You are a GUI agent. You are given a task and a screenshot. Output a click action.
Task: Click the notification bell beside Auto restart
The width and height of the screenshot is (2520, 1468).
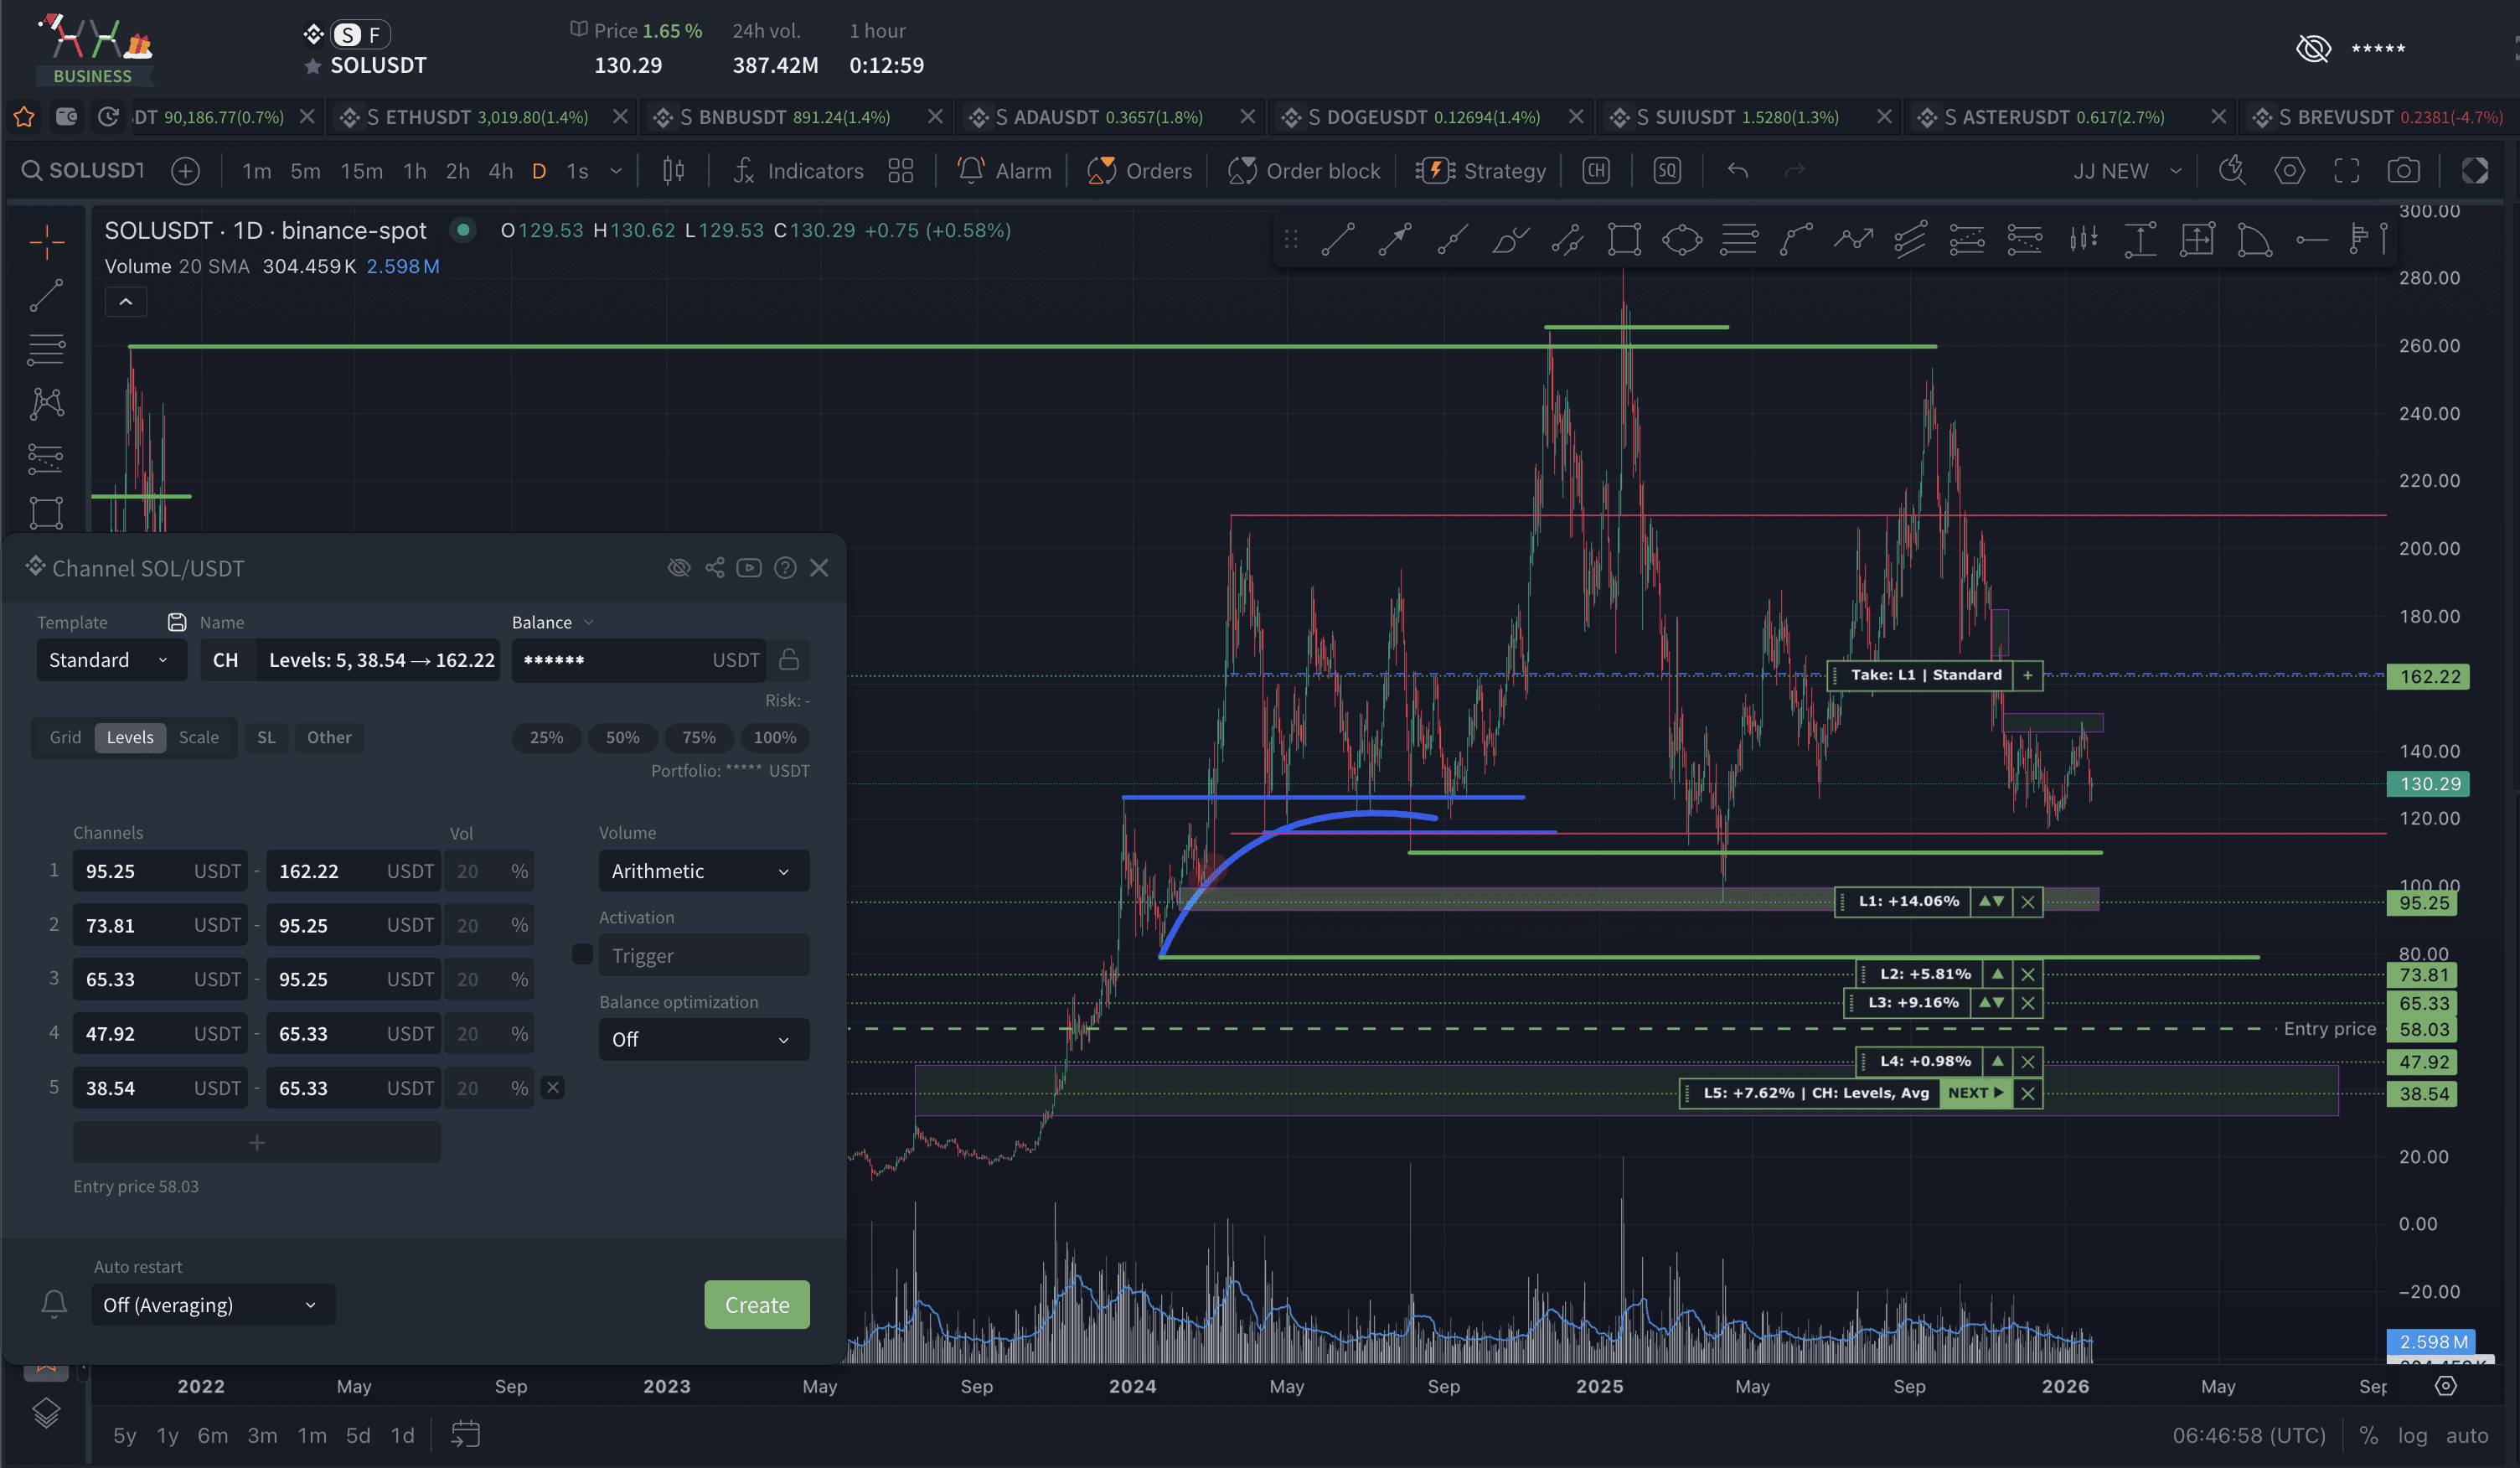tap(54, 1304)
